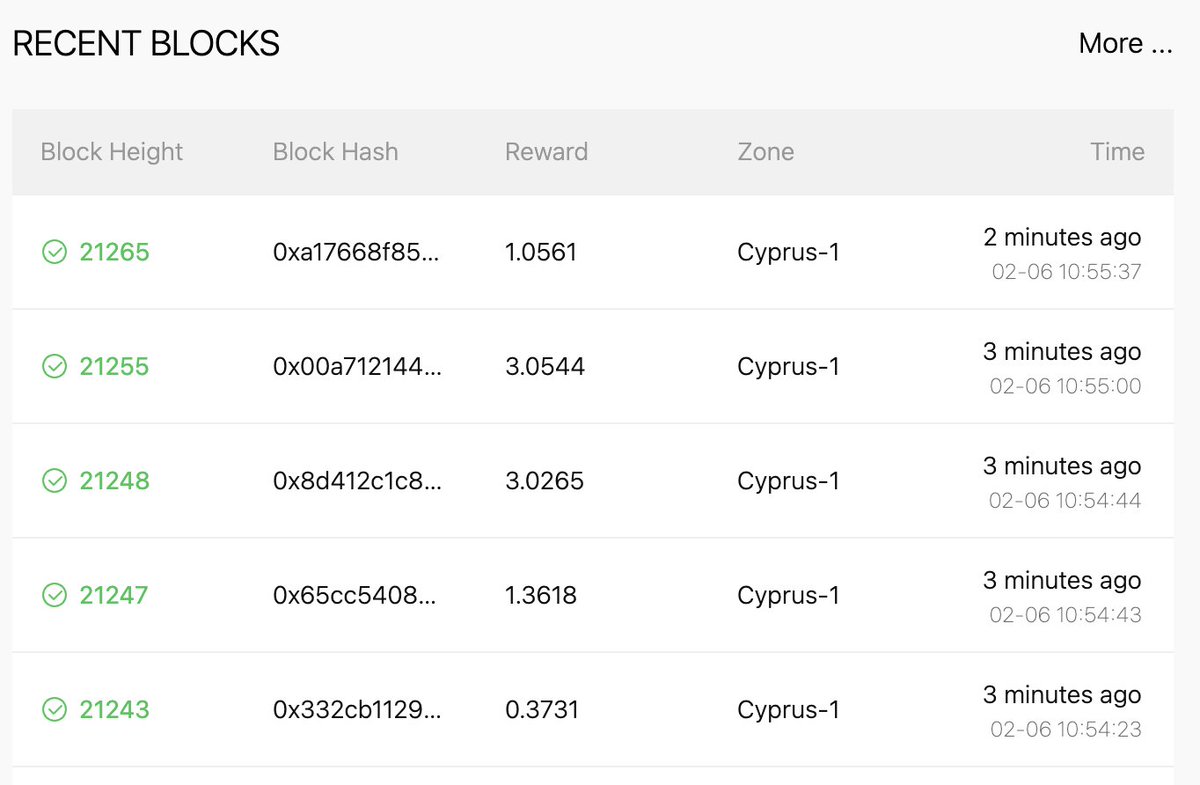Viewport: 1200px width, 785px height.
Task: Select block hash 0x00a712144...
Action: pyautogui.click(x=356, y=367)
